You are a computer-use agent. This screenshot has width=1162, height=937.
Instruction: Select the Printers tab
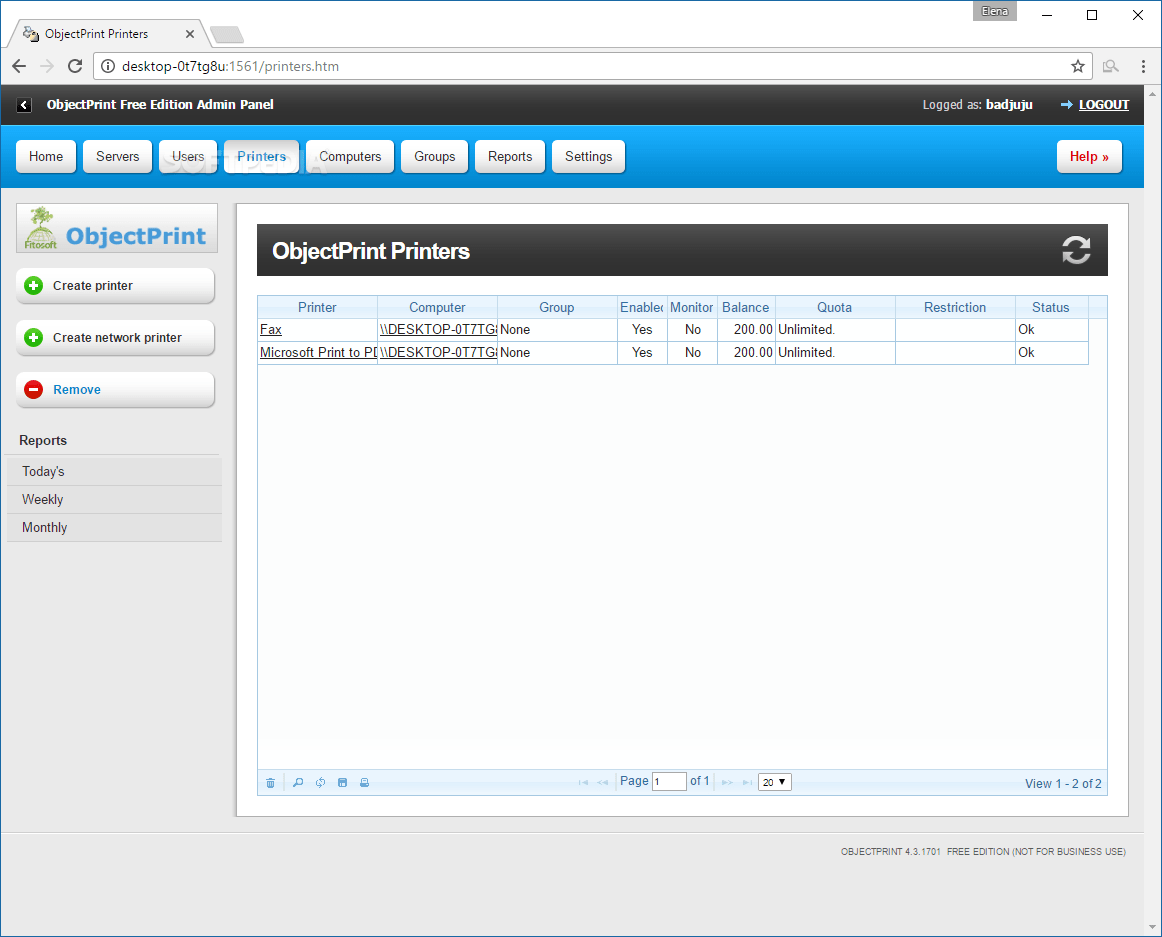(262, 156)
